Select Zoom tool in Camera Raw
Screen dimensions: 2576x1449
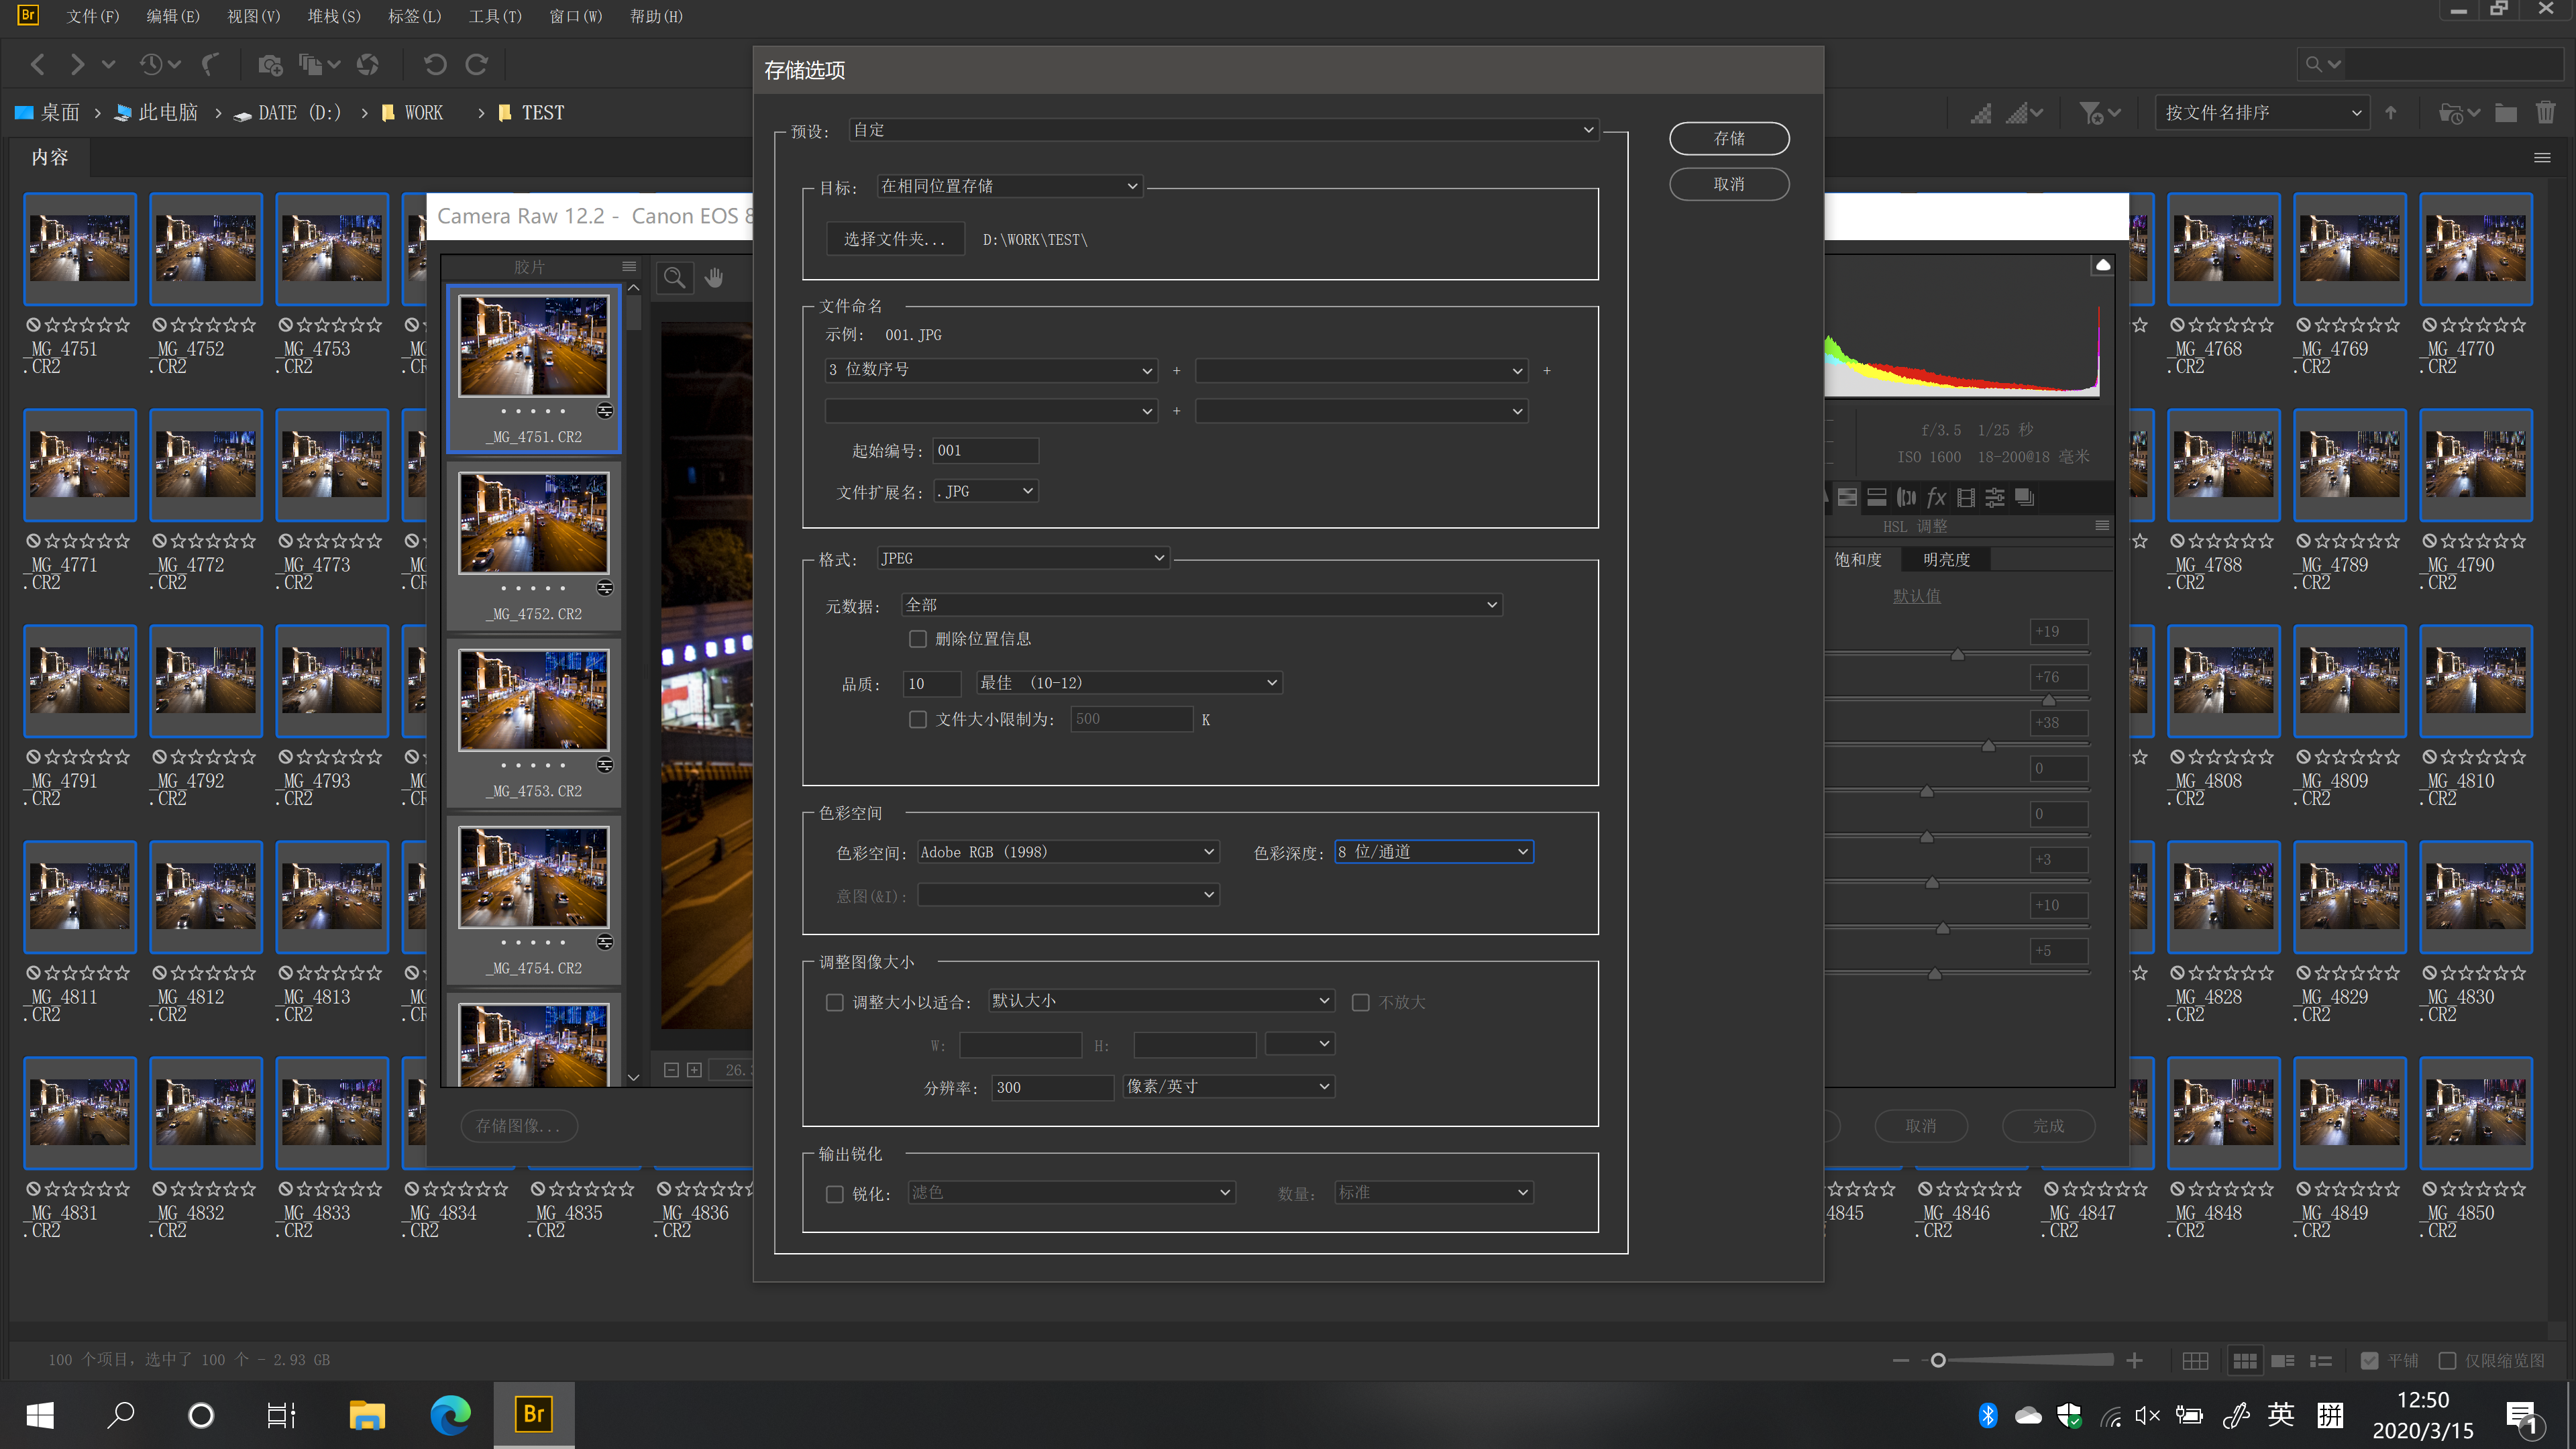coord(675,277)
